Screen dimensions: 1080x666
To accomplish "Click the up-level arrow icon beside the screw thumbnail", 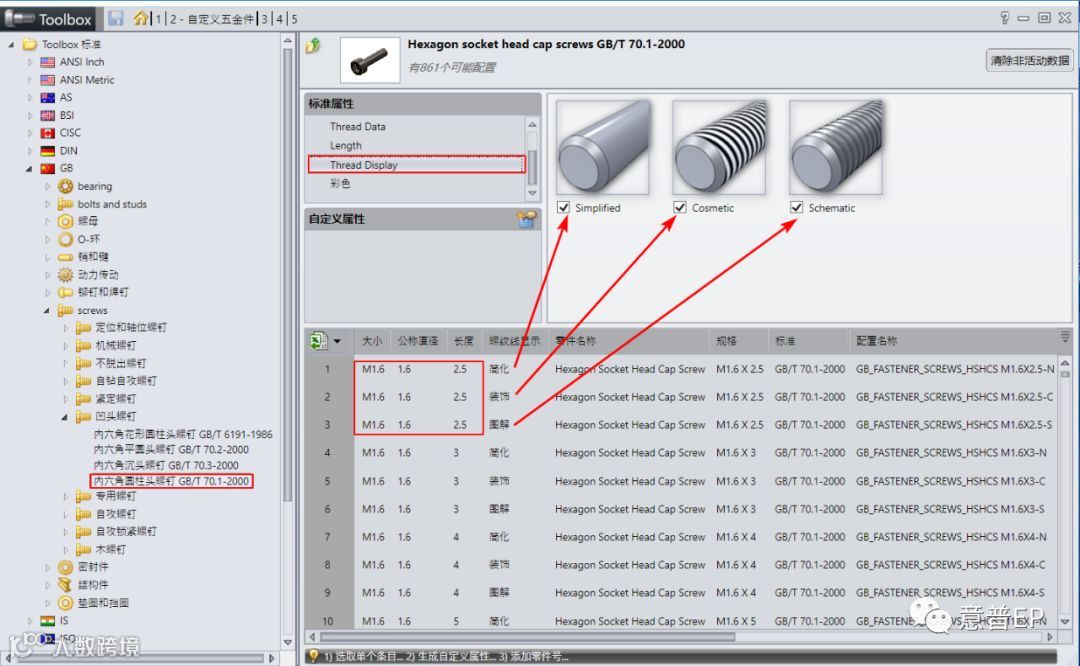I will click(313, 45).
